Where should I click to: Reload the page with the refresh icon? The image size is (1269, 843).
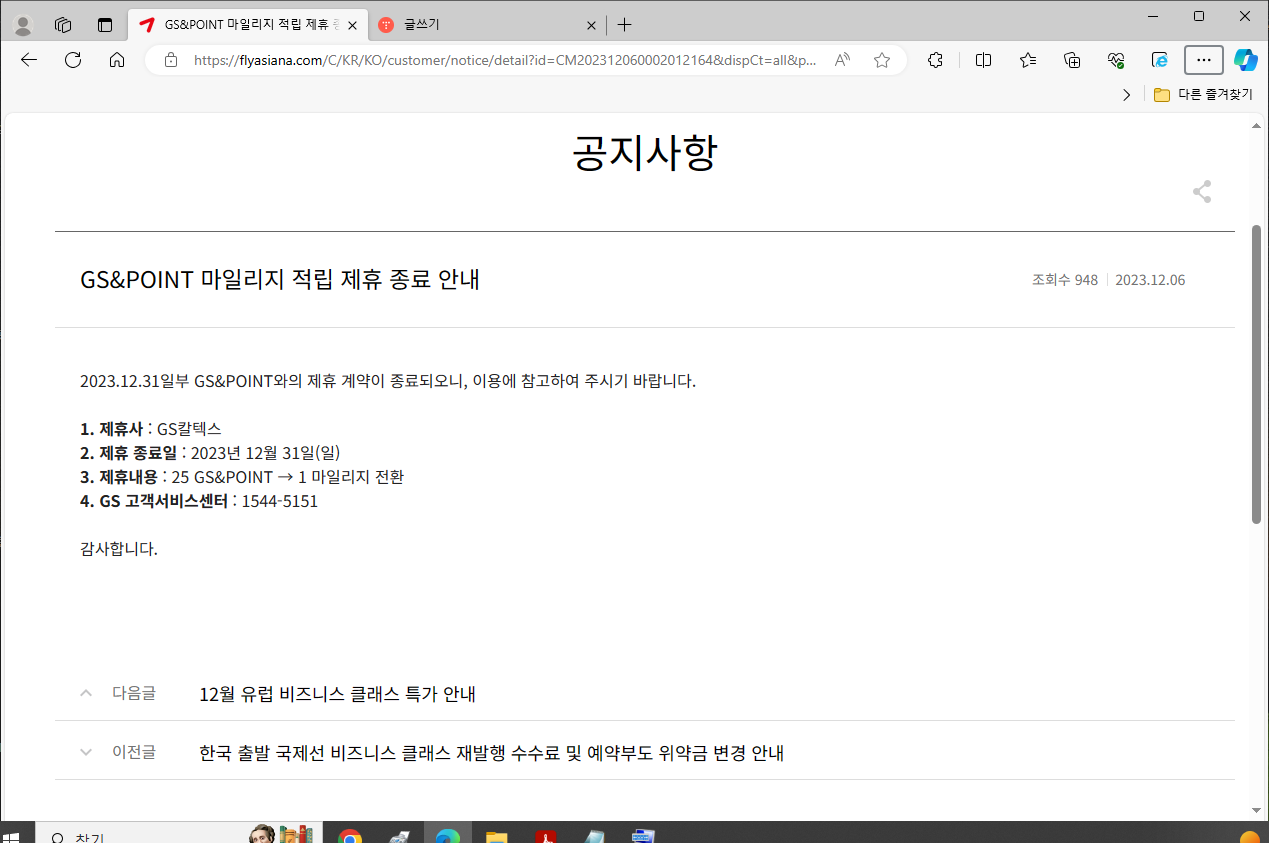click(x=73, y=60)
